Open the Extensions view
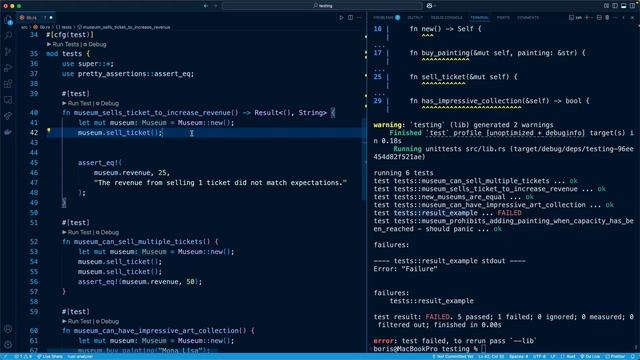This screenshot has width=640, height=360. [x=8, y=84]
